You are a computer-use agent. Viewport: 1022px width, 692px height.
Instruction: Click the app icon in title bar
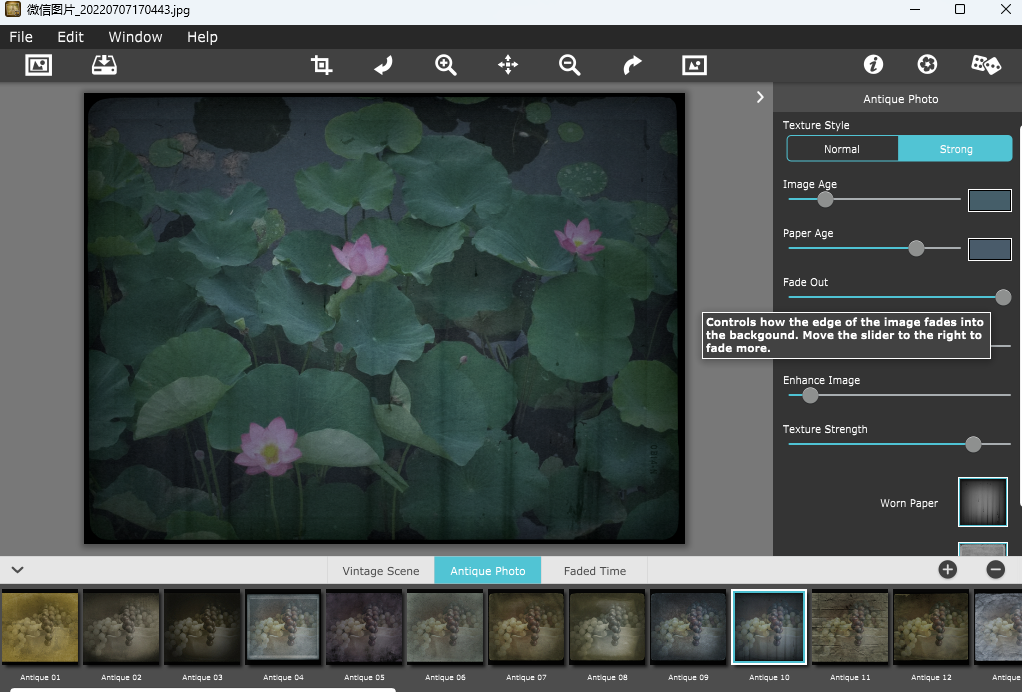pyautogui.click(x=13, y=9)
